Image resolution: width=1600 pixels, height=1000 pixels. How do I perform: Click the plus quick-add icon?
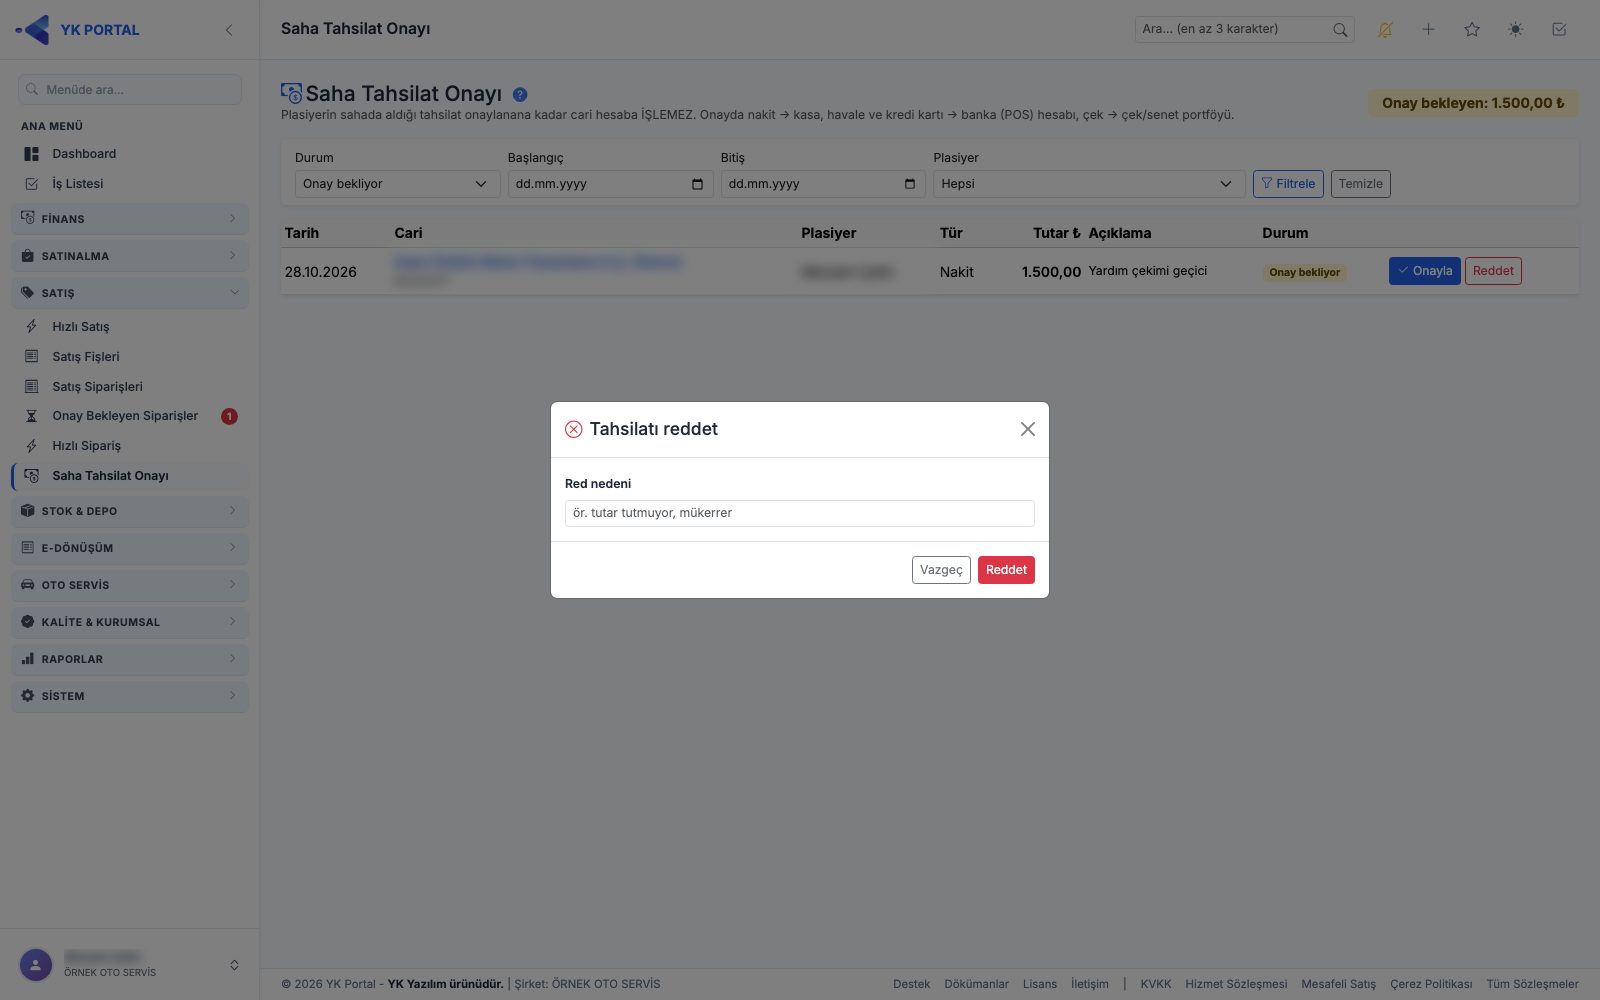(1429, 30)
